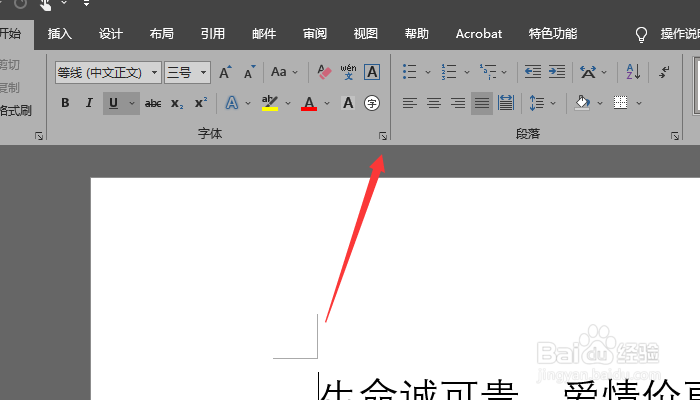Open the Clipboard pane launcher

click(x=39, y=136)
